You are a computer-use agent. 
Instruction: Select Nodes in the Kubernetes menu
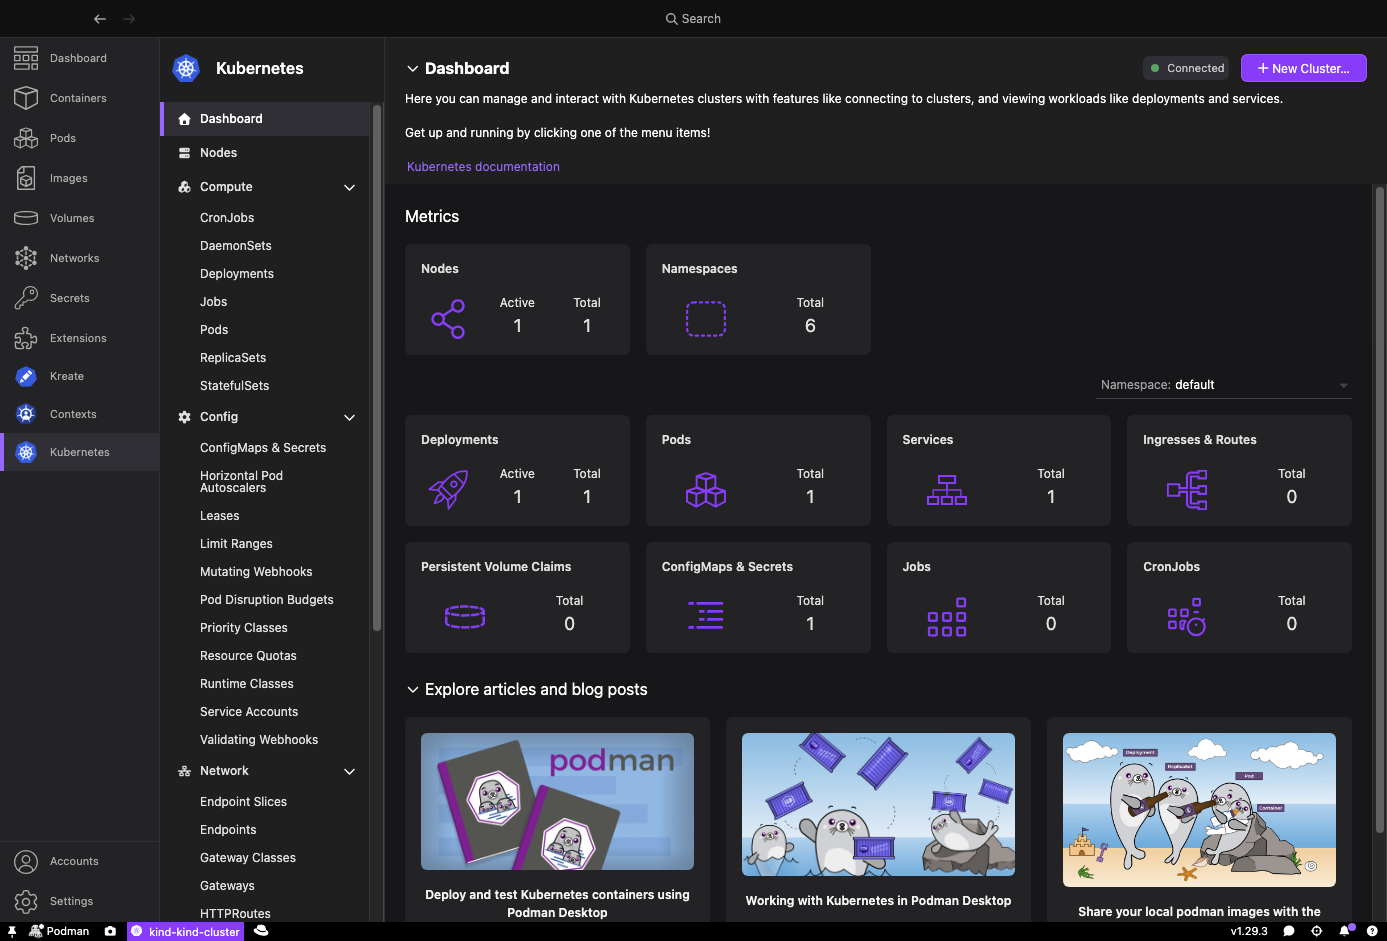(x=265, y=153)
